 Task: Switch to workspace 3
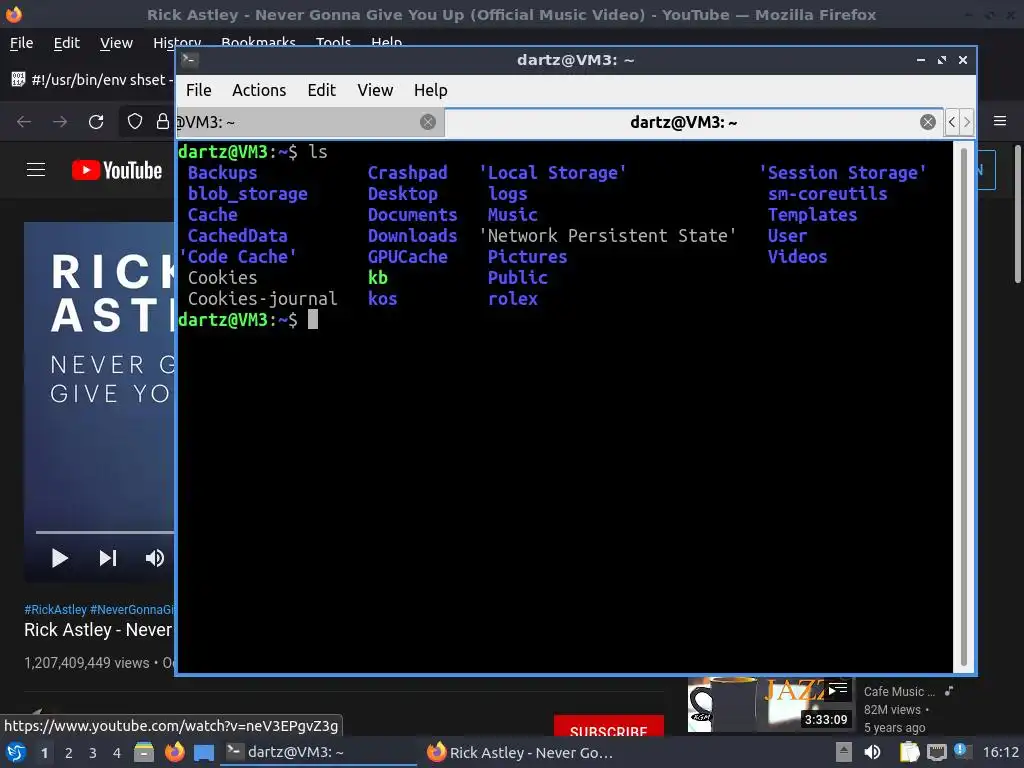(x=93, y=753)
